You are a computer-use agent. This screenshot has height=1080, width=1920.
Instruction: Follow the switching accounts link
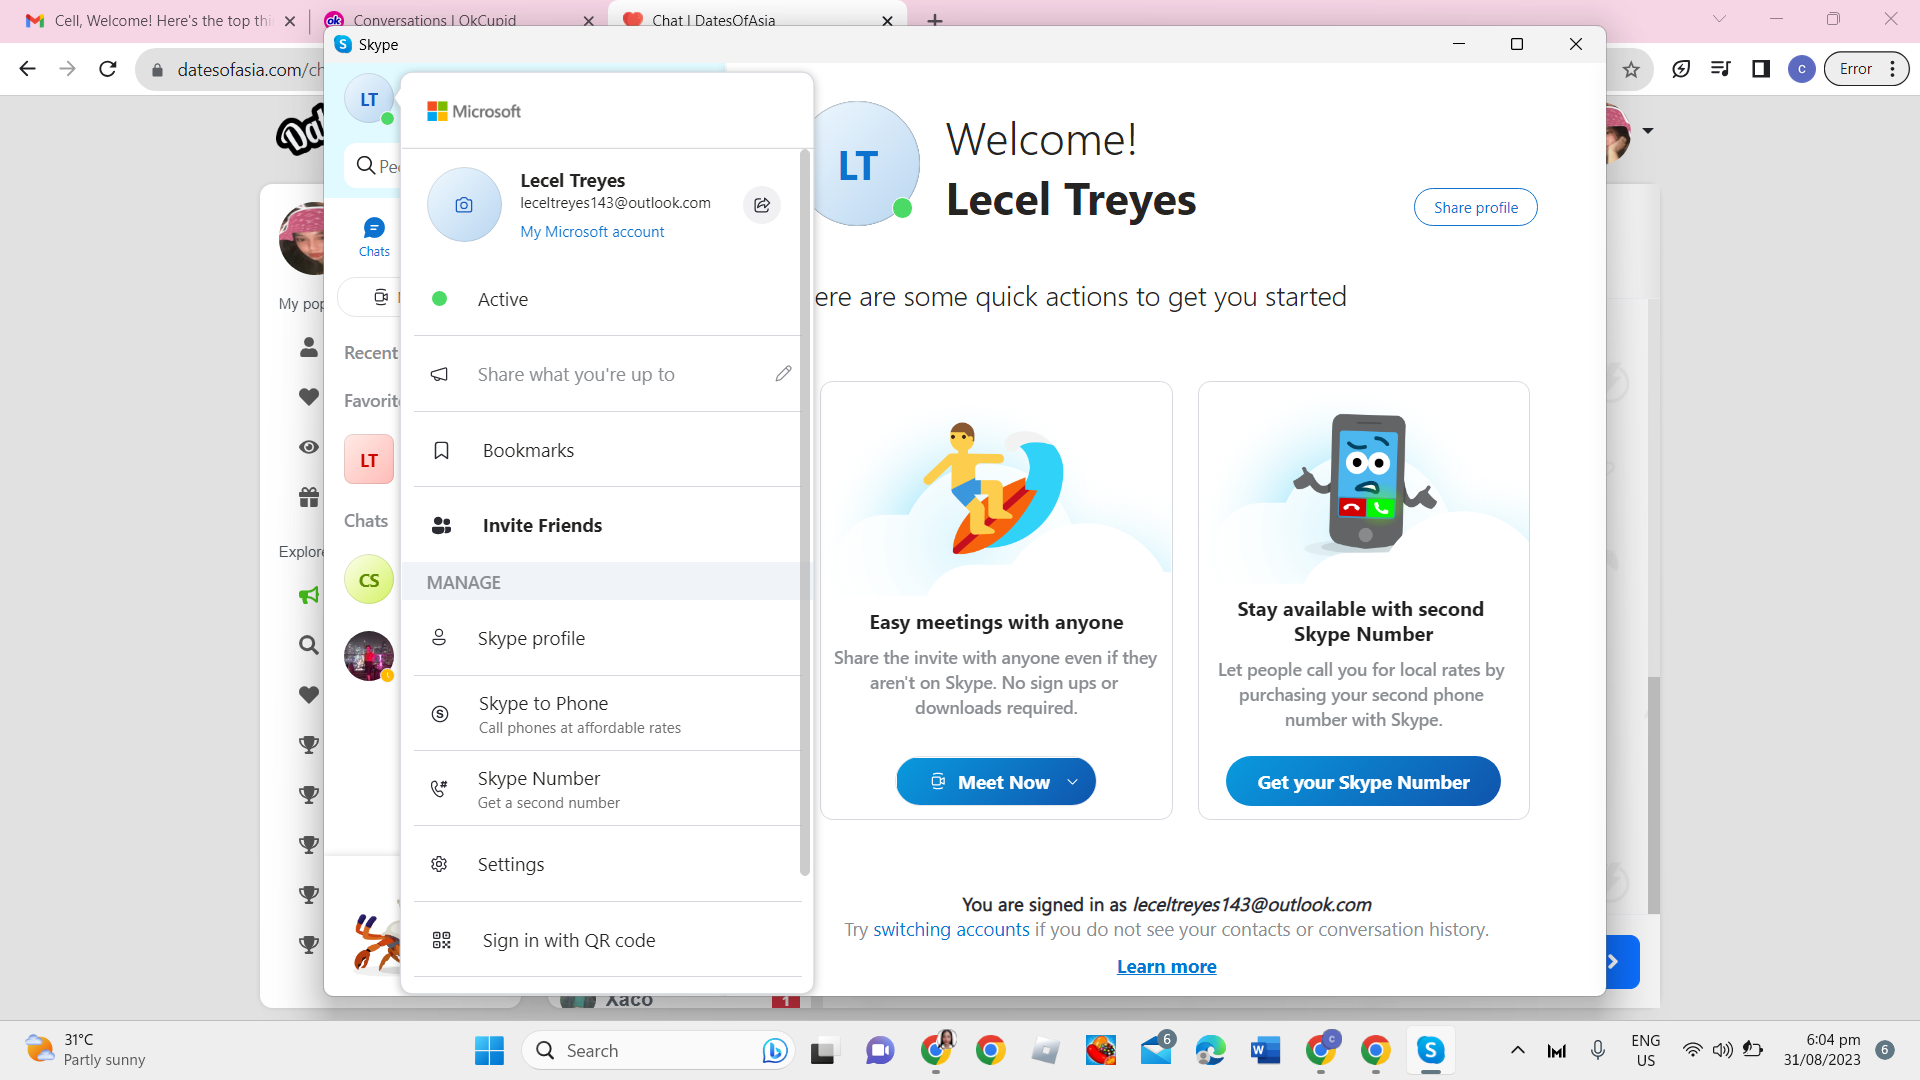pyautogui.click(x=951, y=929)
